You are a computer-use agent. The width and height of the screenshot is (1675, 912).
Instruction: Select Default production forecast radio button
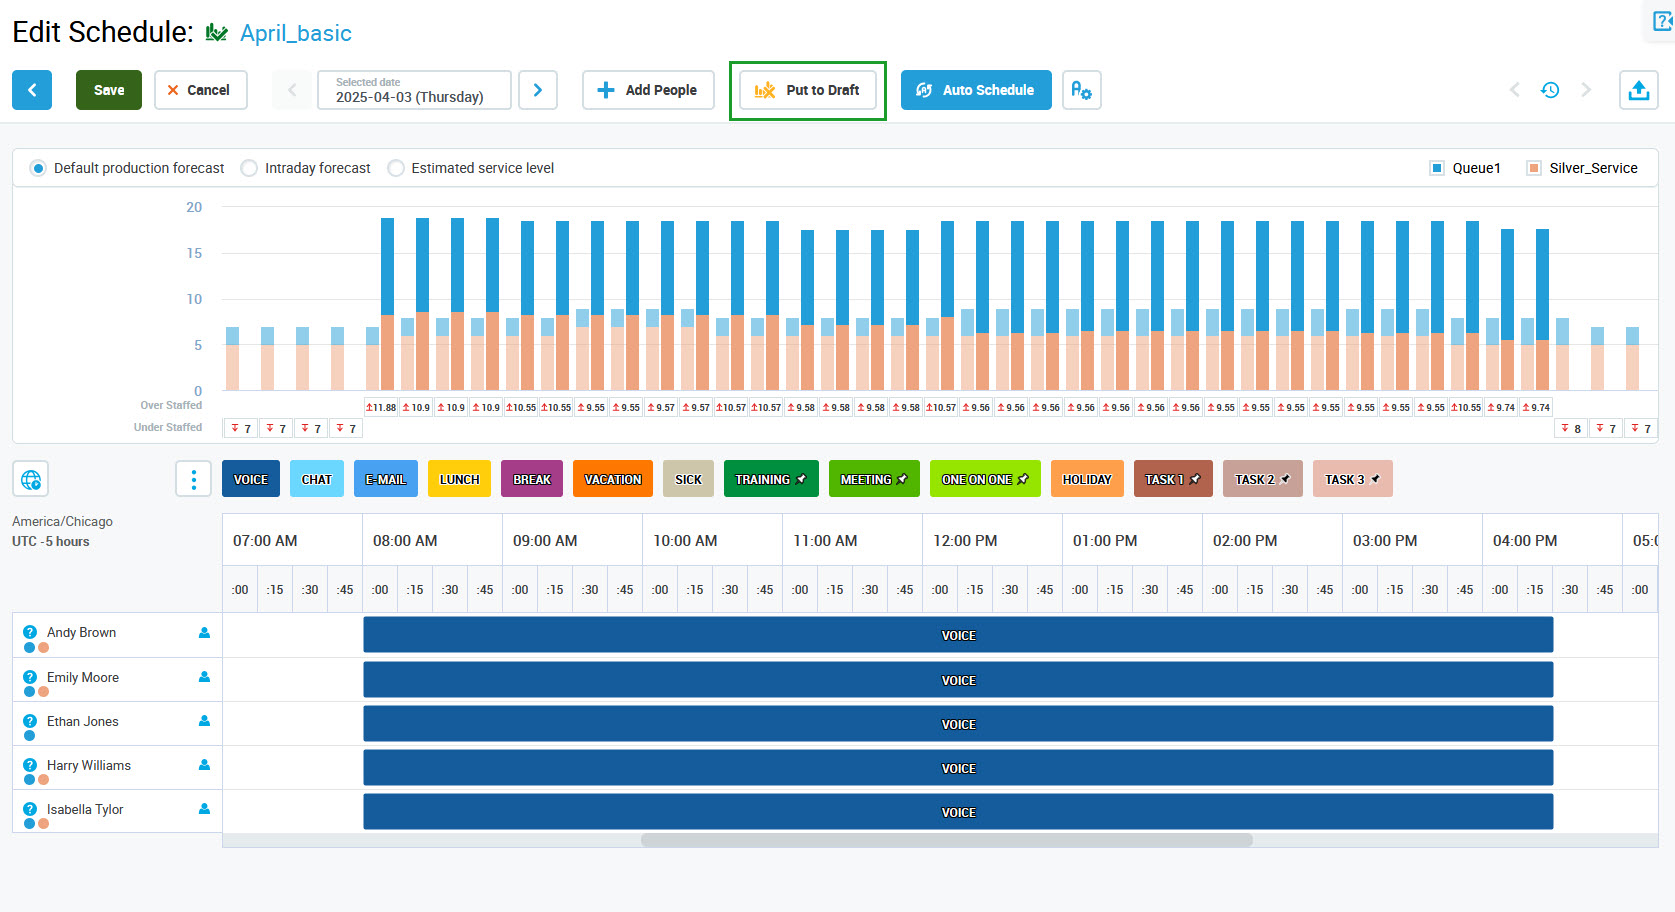pos(38,168)
